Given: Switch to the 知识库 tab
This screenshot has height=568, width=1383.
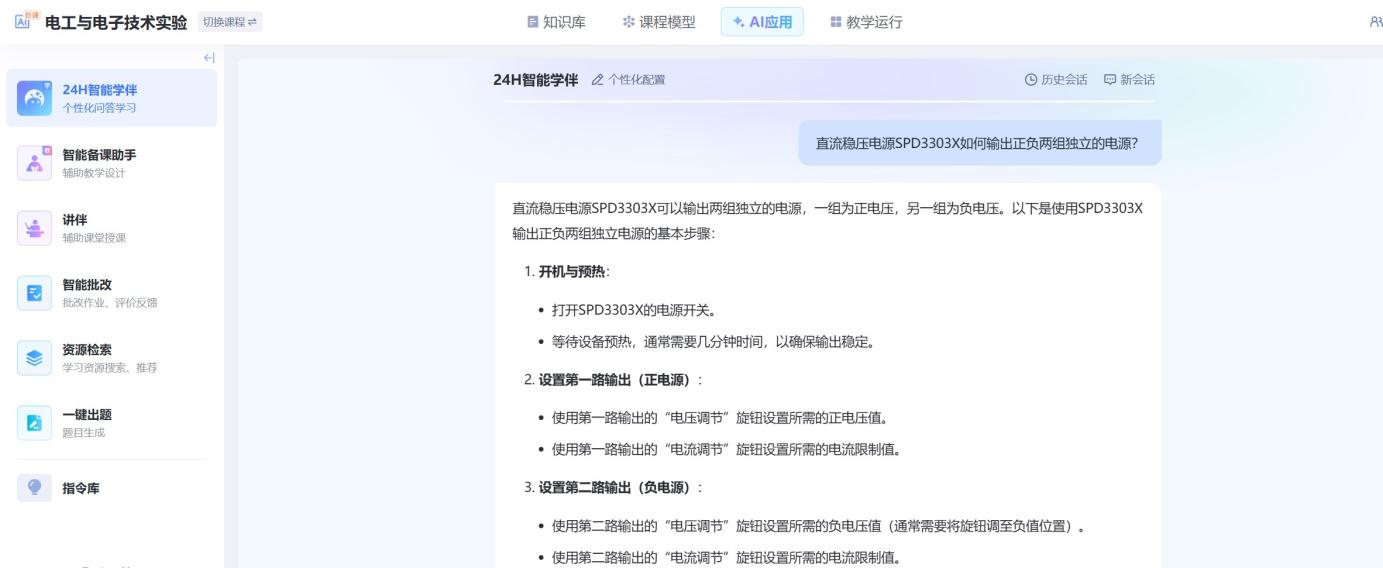Looking at the screenshot, I should pos(557,22).
